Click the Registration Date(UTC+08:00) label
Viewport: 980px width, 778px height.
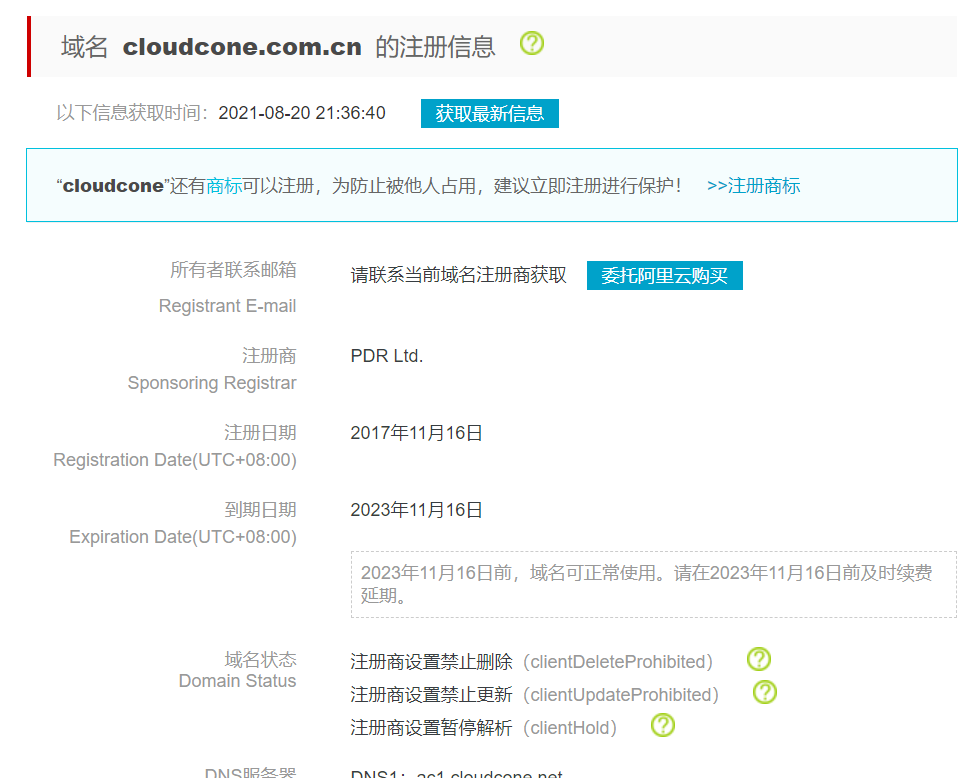coord(175,460)
